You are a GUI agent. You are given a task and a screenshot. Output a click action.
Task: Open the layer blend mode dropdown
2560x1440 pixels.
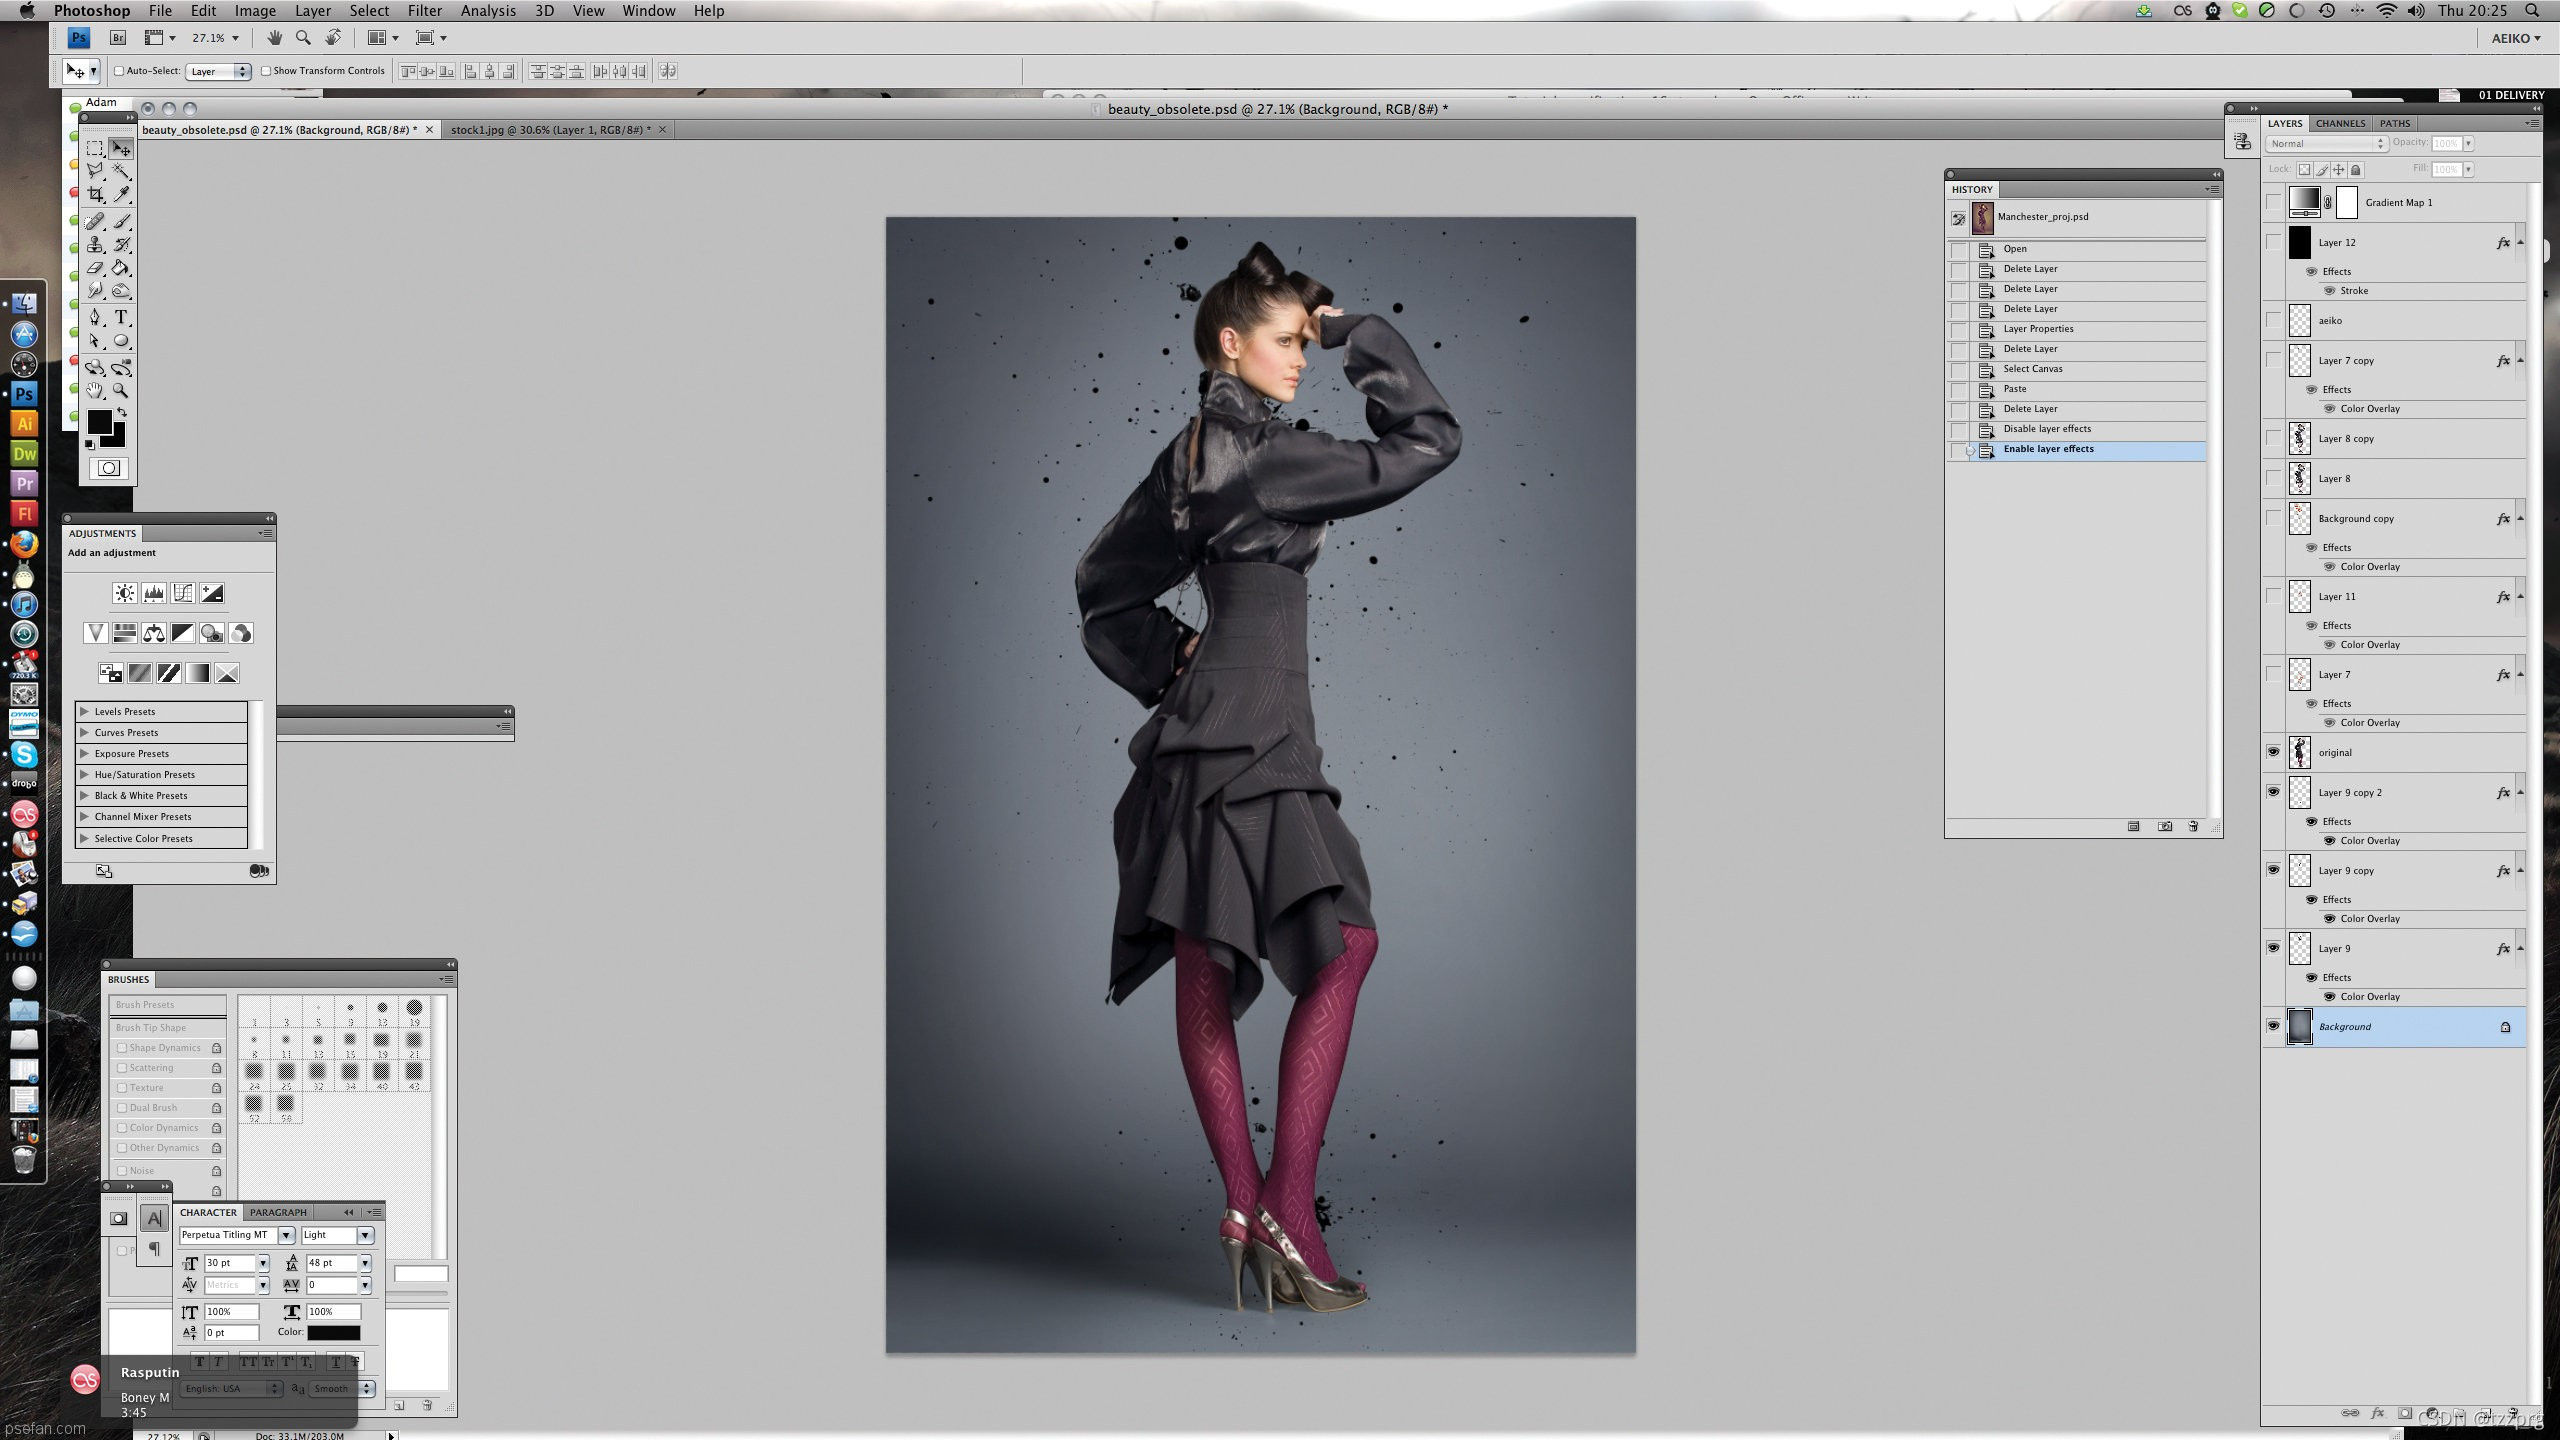pos(2326,144)
